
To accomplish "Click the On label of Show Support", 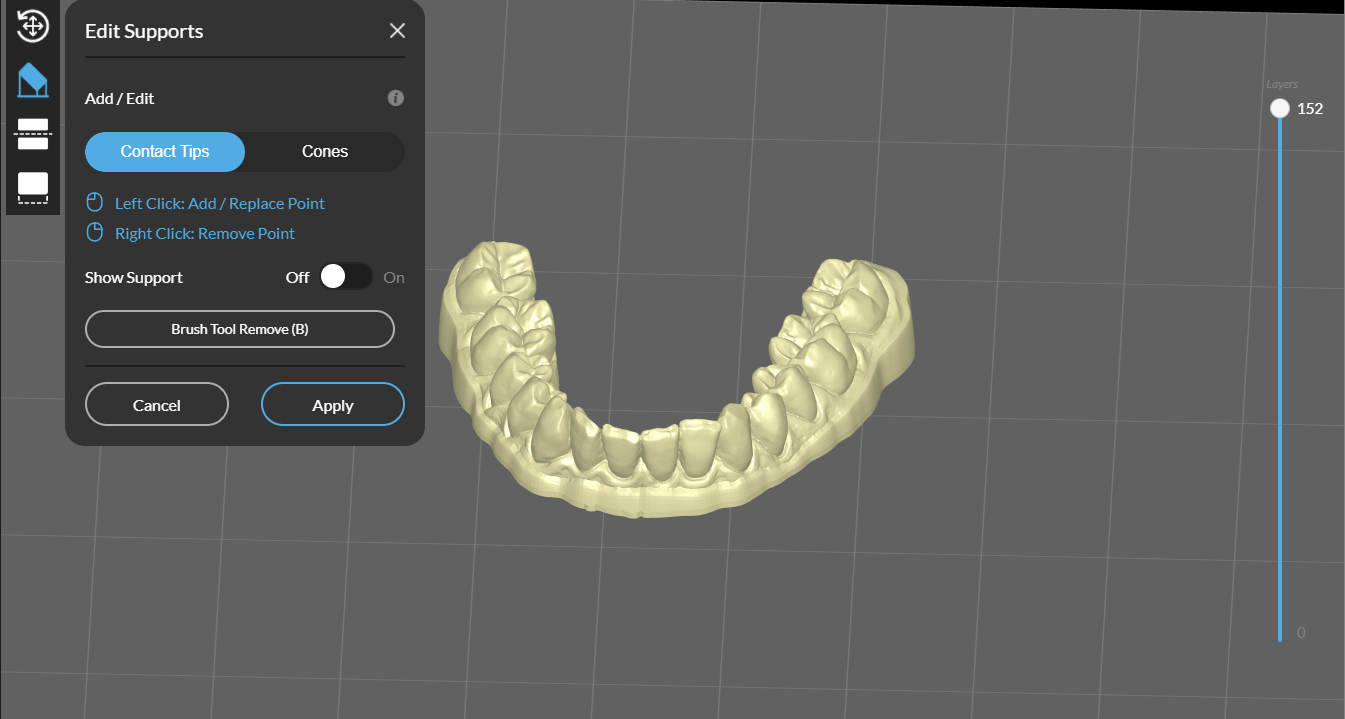I will [x=394, y=278].
